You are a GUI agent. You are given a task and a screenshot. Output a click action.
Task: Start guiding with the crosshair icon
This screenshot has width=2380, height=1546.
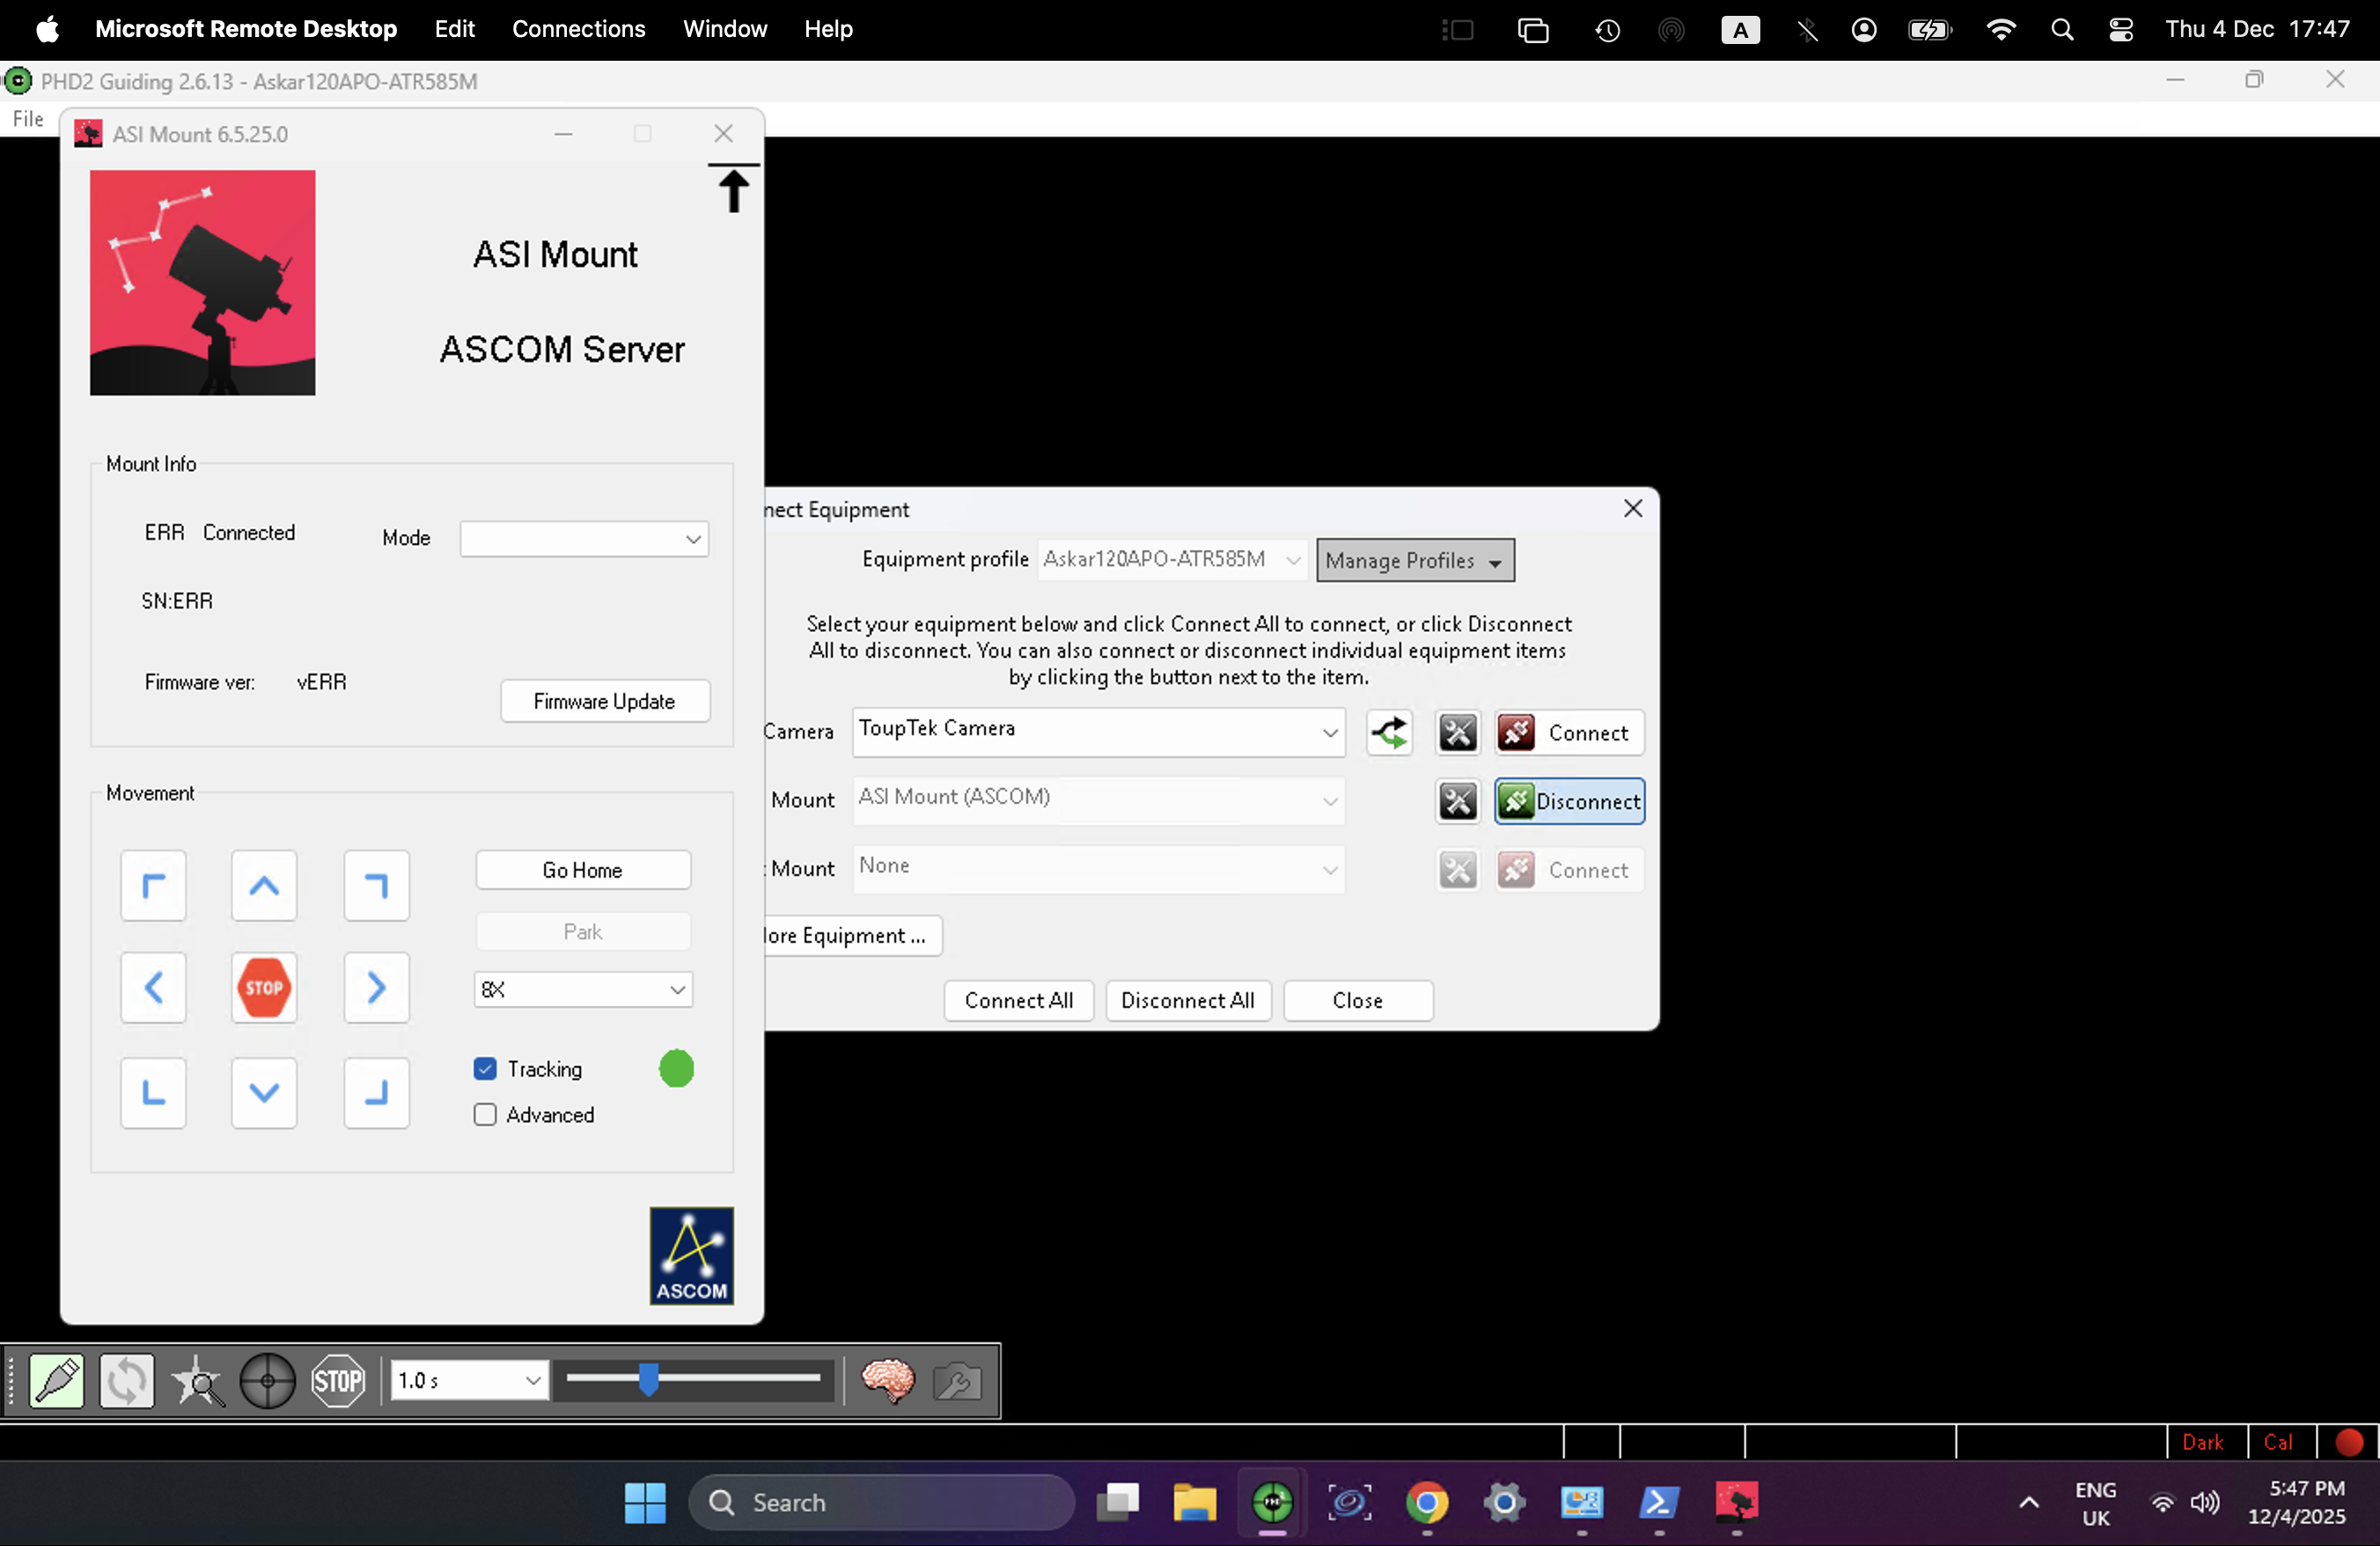point(267,1381)
